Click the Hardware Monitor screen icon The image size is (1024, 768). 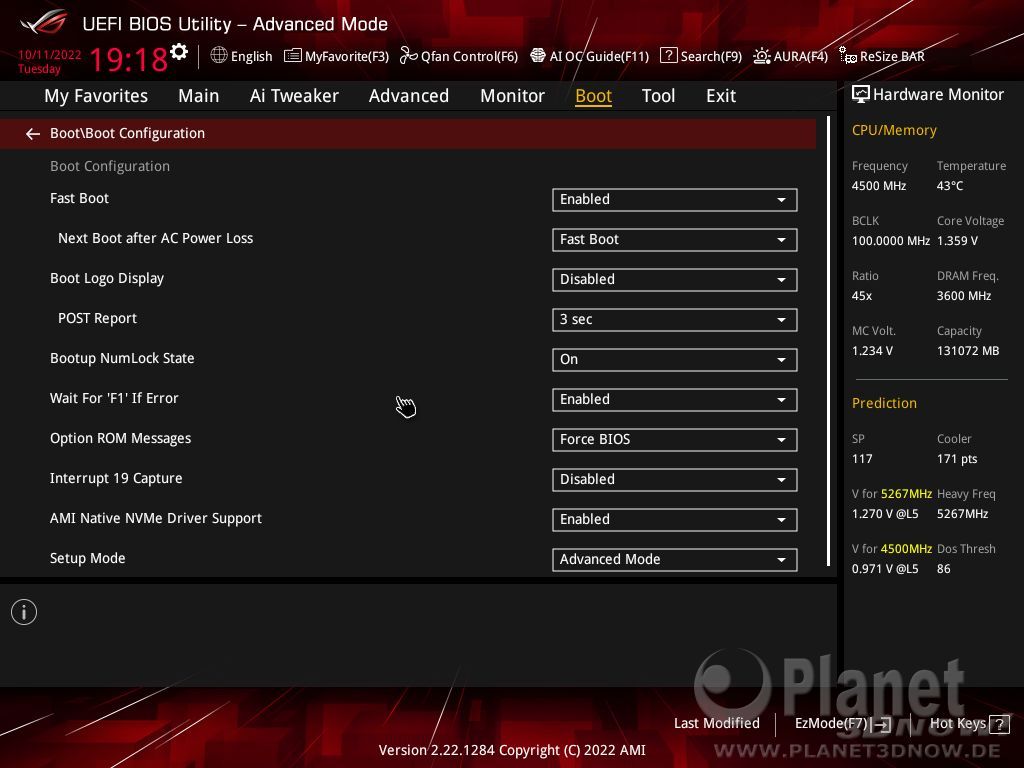[x=861, y=95]
